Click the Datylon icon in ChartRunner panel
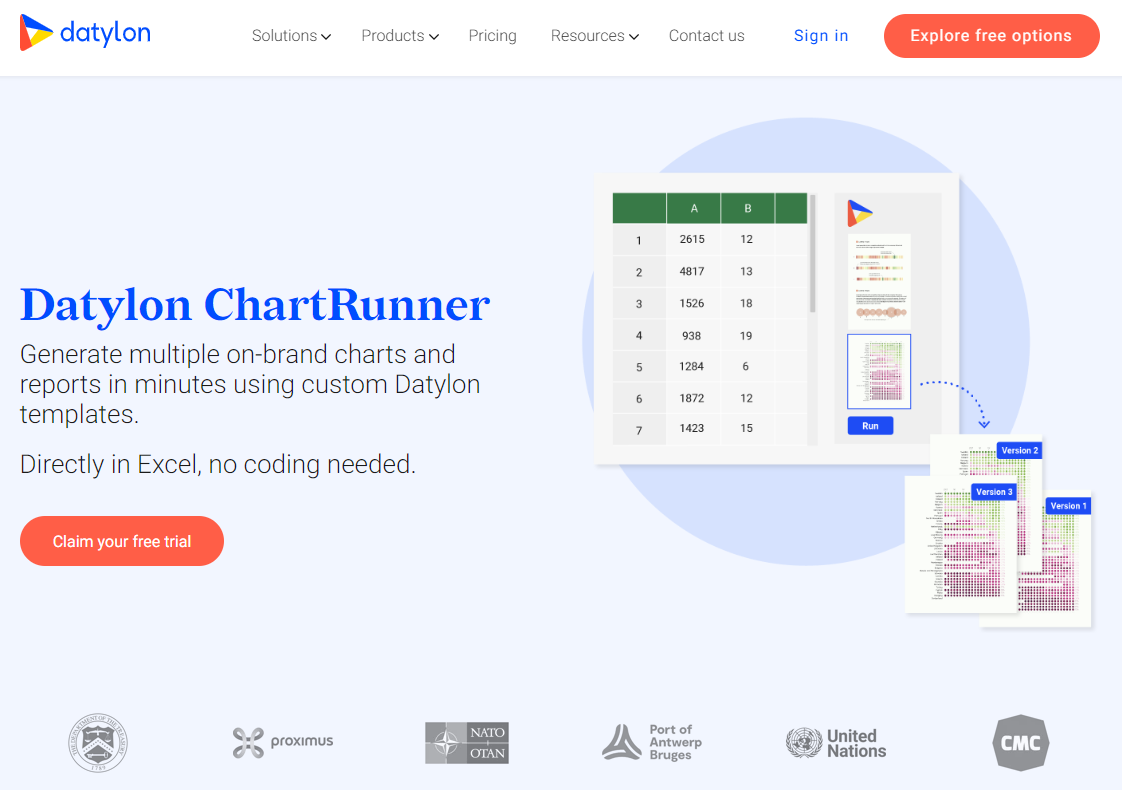Image resolution: width=1122 pixels, height=790 pixels. coord(859,213)
